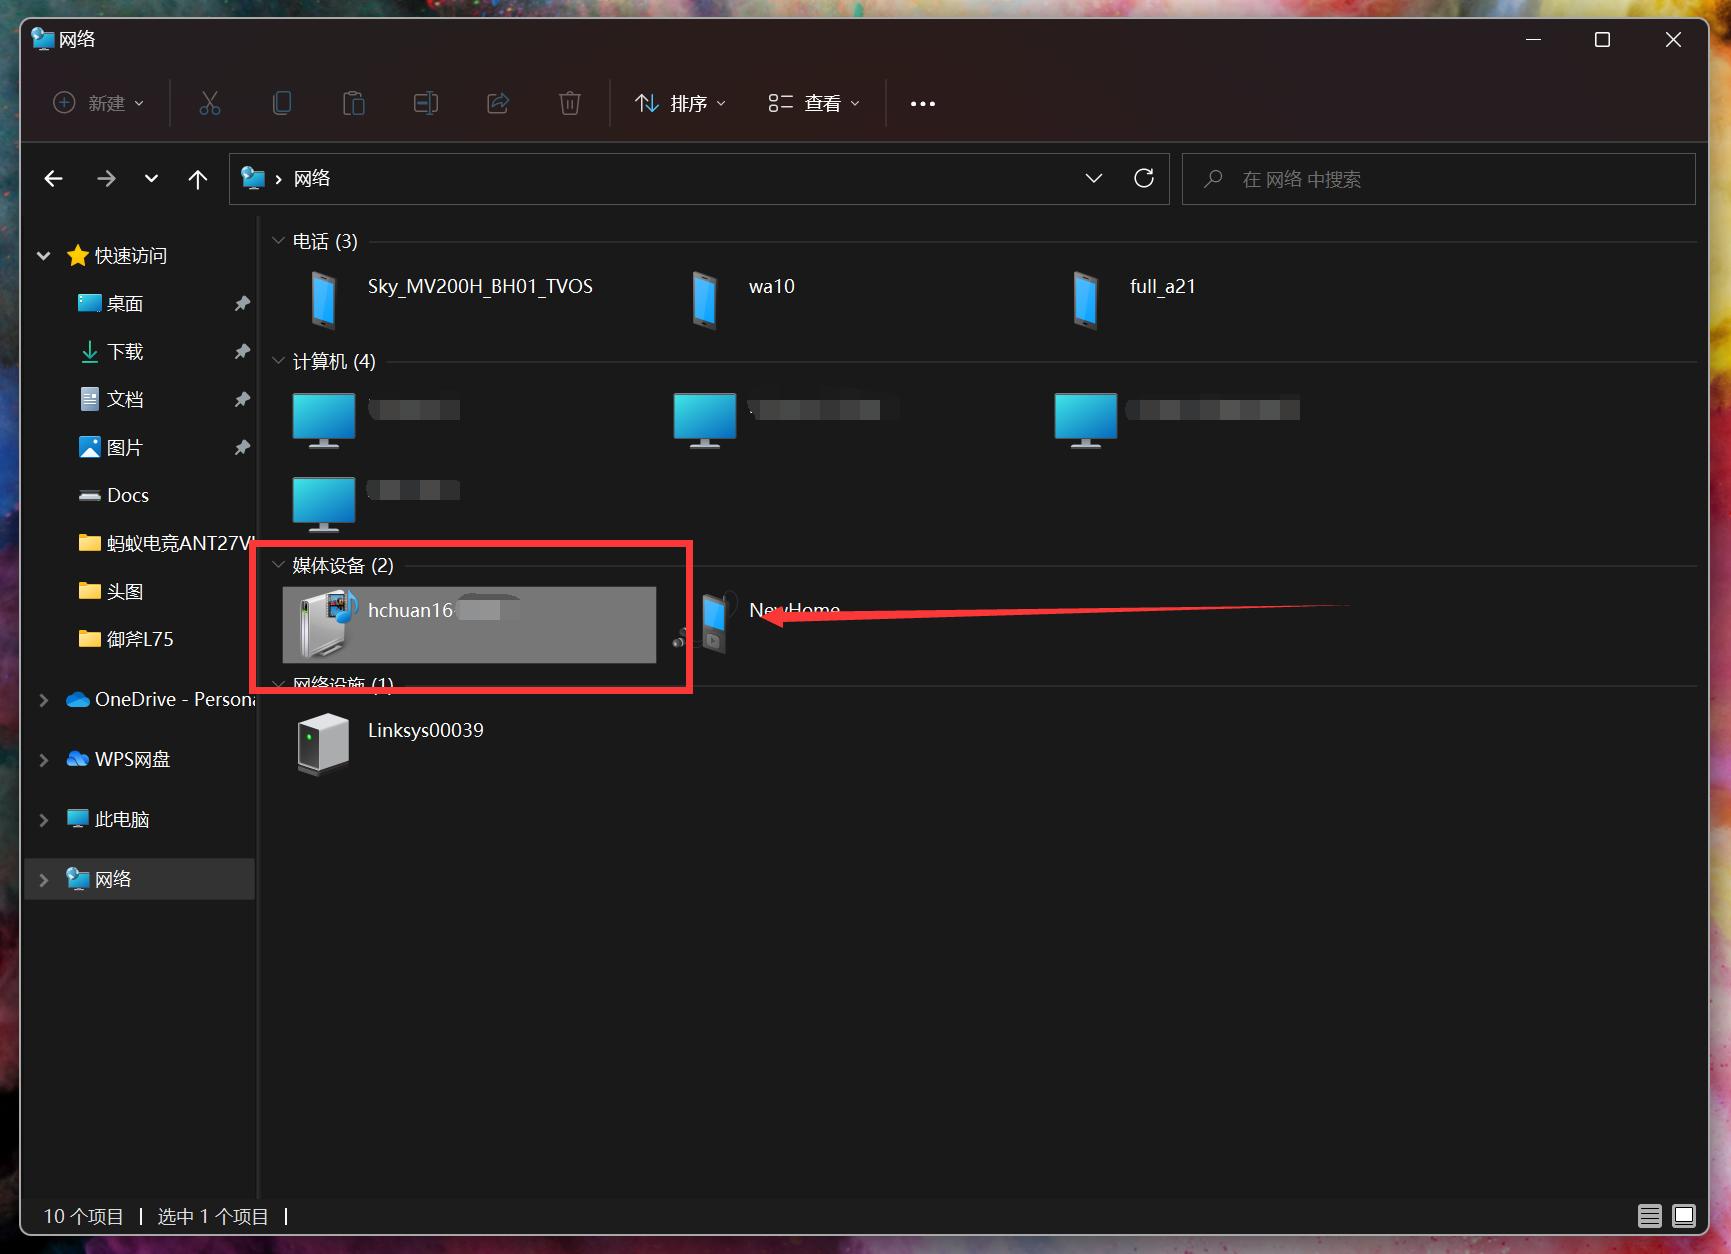Click the Copy icon in toolbar
The height and width of the screenshot is (1254, 1731).
282,103
